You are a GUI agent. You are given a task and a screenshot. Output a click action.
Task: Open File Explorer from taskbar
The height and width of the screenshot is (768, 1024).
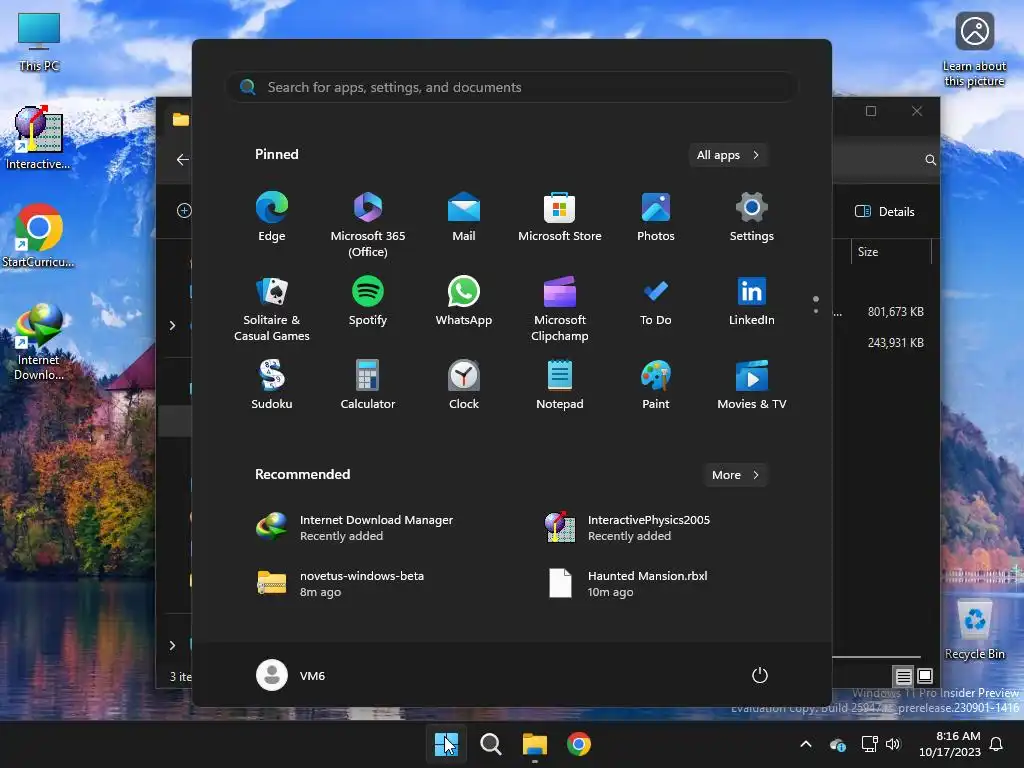tap(535, 744)
